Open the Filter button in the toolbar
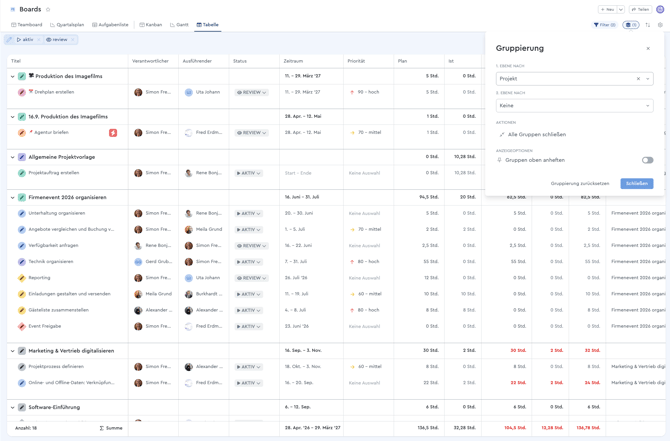670x441 pixels. click(x=604, y=25)
